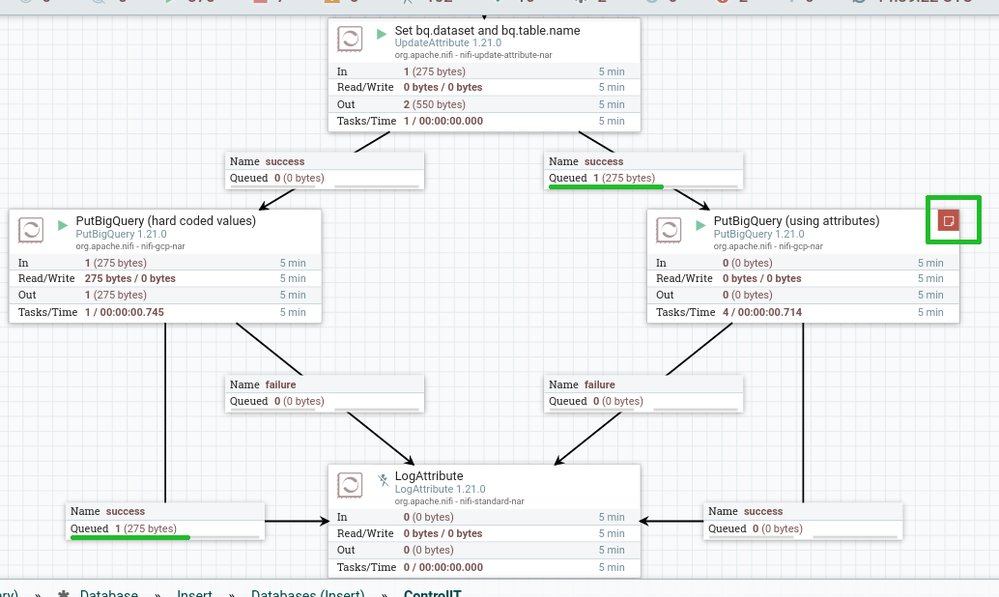Select 'PutBigQuery (hard coded values)' title
Viewport: 999px width, 597px height.
coord(166,220)
